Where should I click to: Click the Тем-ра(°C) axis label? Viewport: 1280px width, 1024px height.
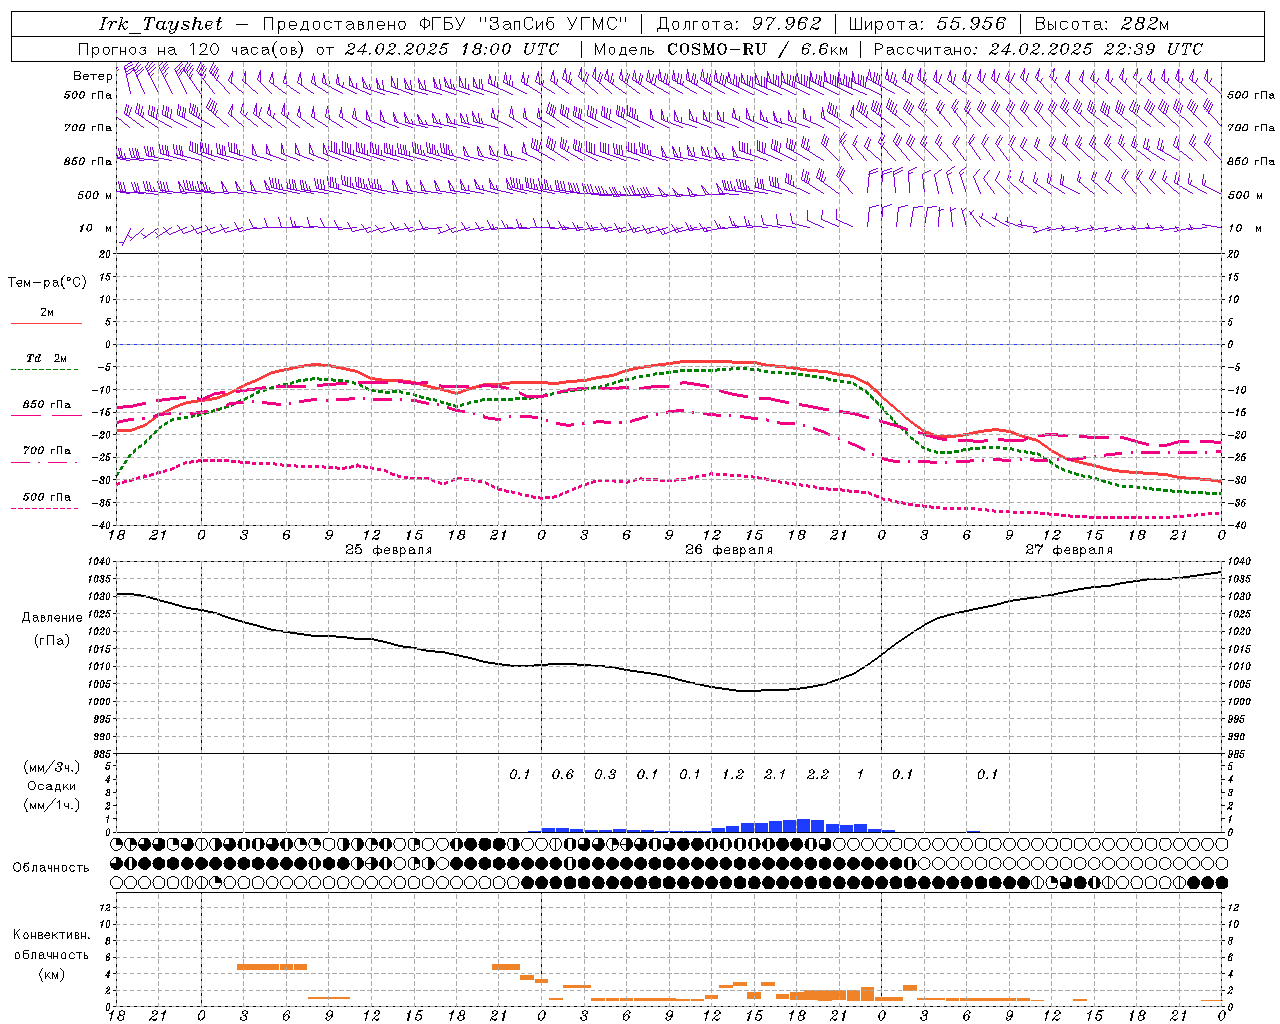[47, 283]
